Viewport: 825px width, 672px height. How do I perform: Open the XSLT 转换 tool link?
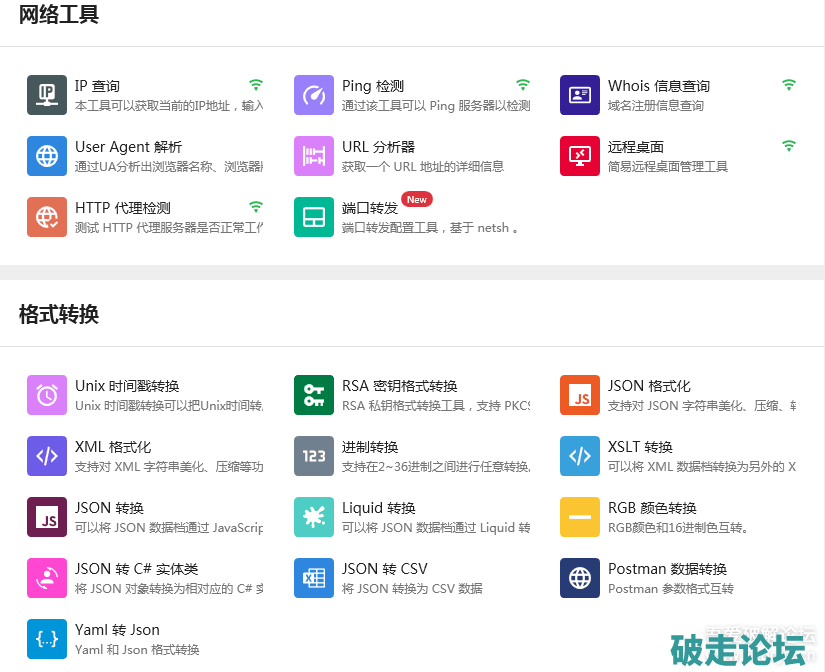click(x=640, y=447)
